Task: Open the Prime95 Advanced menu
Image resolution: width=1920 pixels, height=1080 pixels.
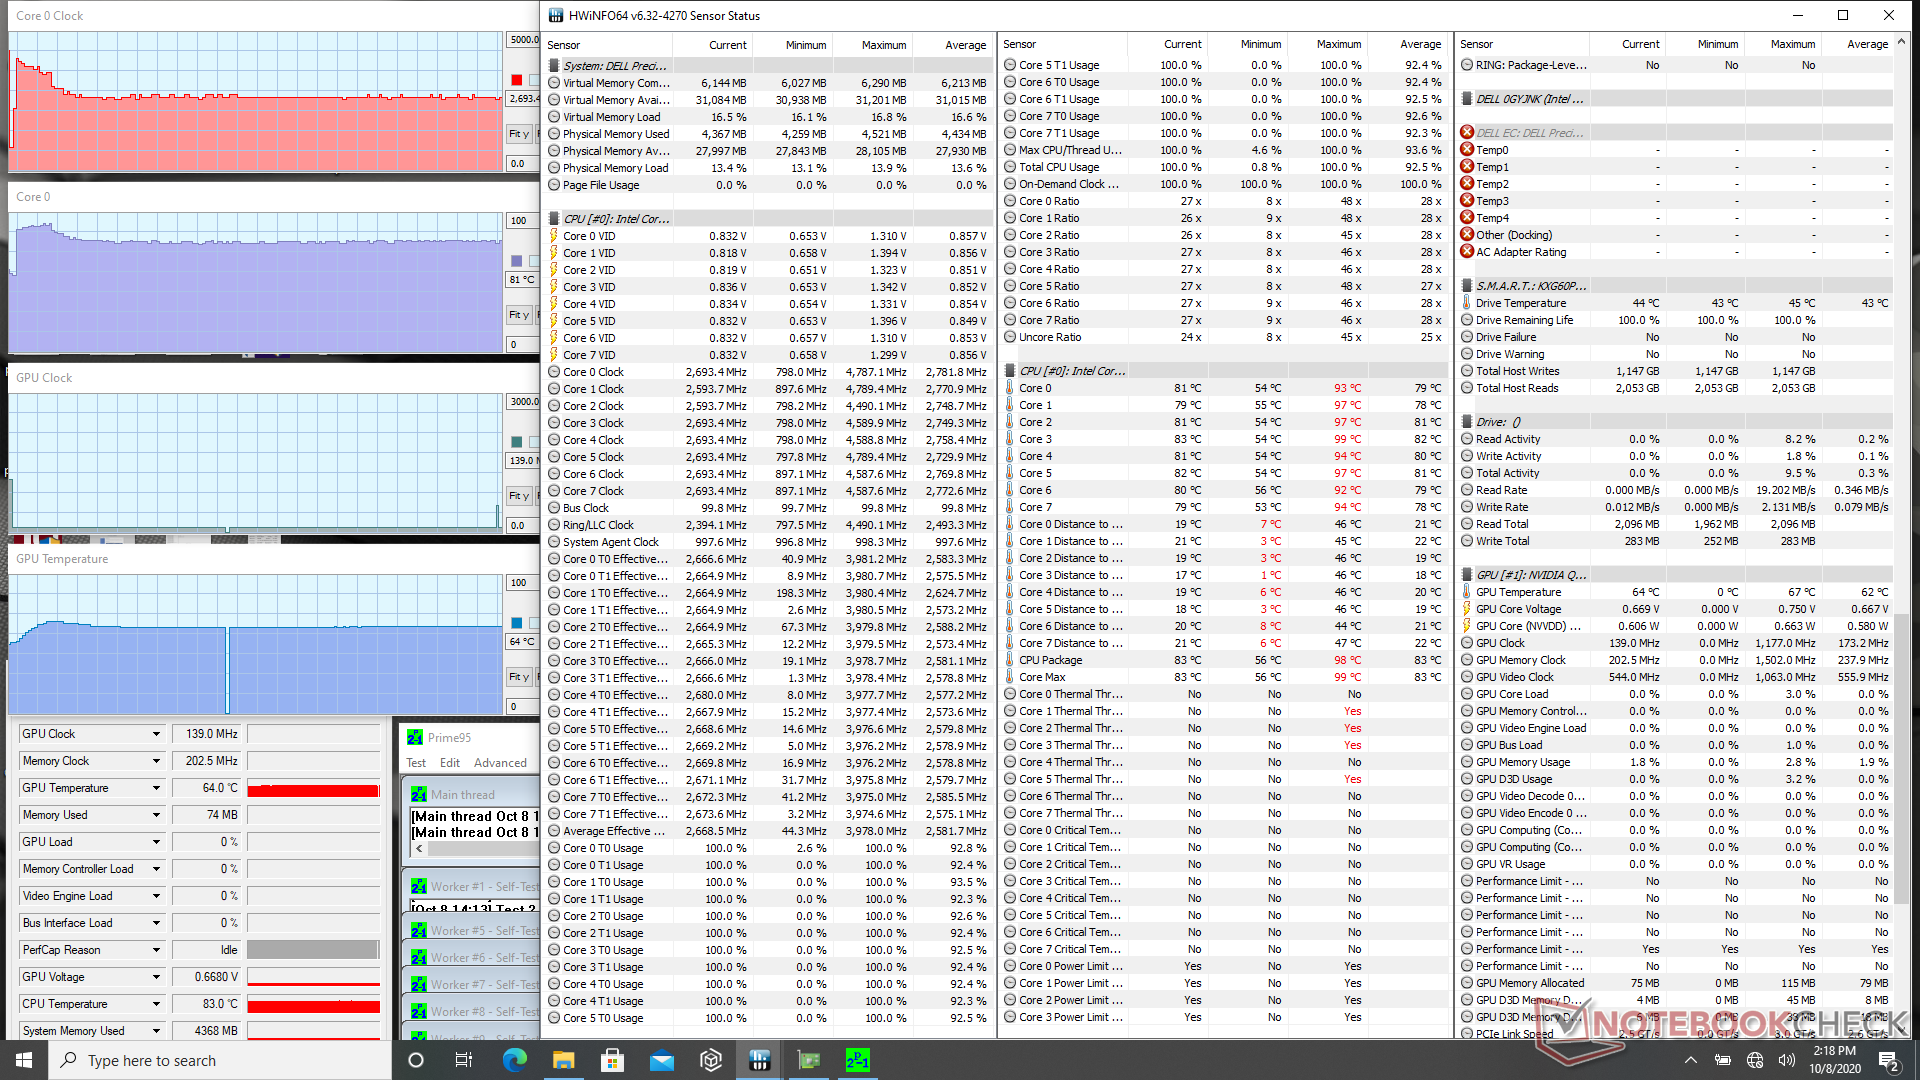Action: point(500,763)
